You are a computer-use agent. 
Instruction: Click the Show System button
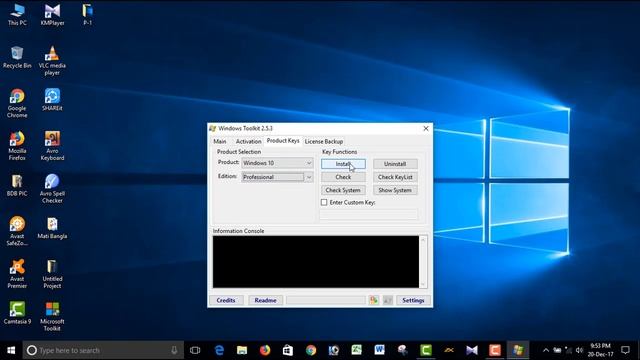395,190
